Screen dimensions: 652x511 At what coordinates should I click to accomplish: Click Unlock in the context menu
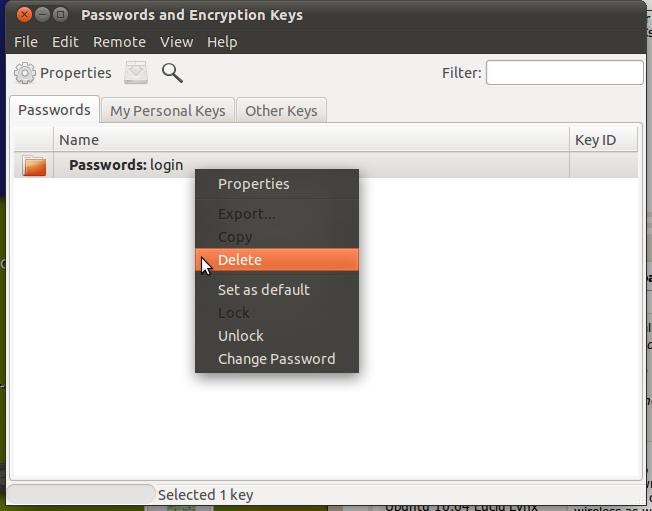tap(241, 336)
